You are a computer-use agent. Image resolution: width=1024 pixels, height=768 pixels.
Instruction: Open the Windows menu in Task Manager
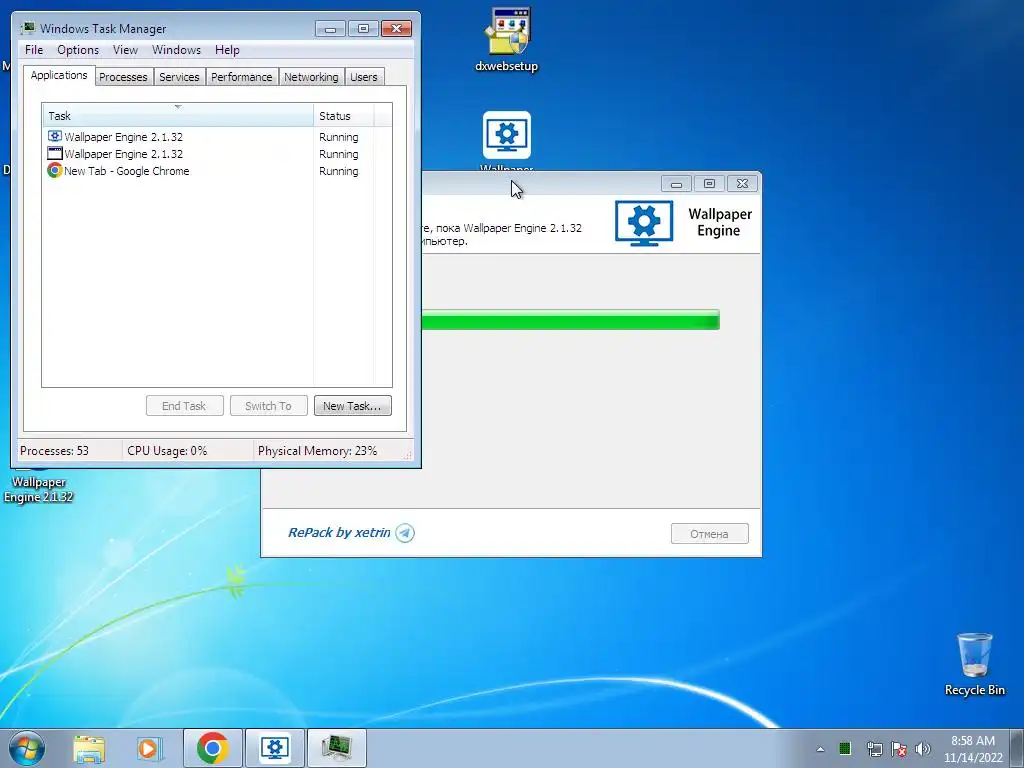click(x=176, y=50)
